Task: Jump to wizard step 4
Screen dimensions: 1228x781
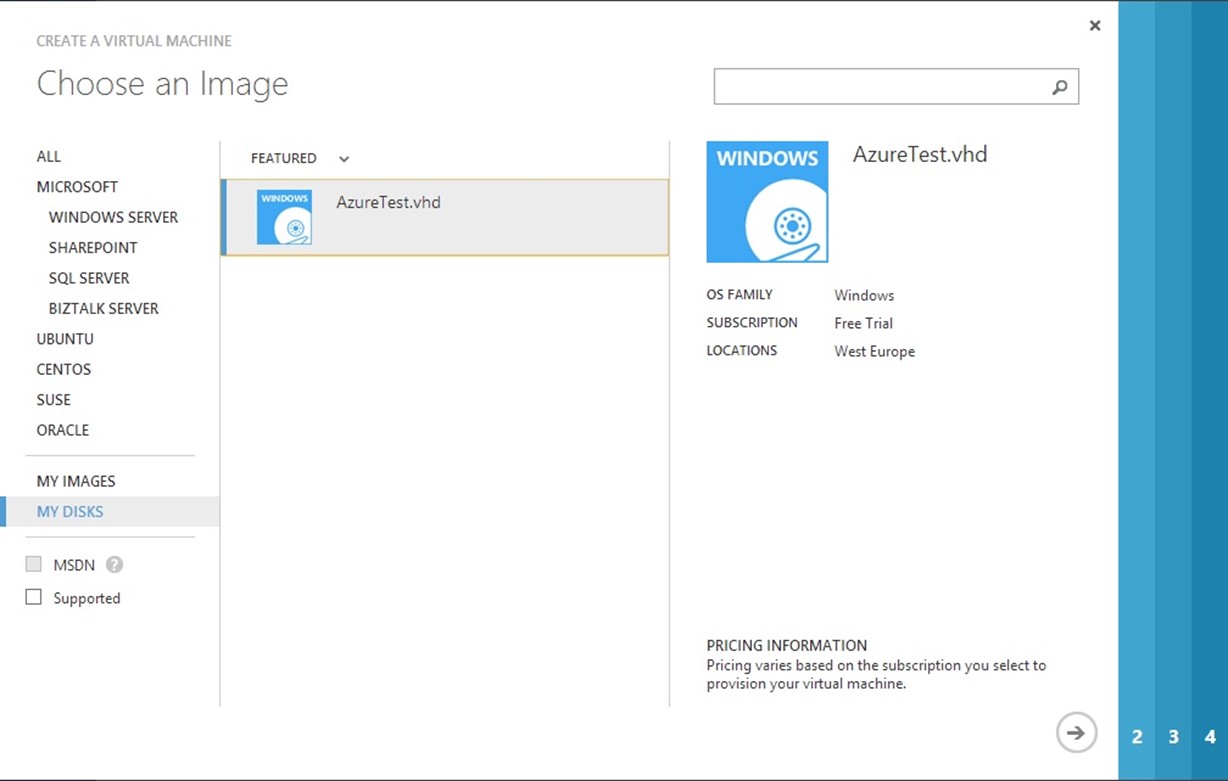Action: tap(1210, 737)
